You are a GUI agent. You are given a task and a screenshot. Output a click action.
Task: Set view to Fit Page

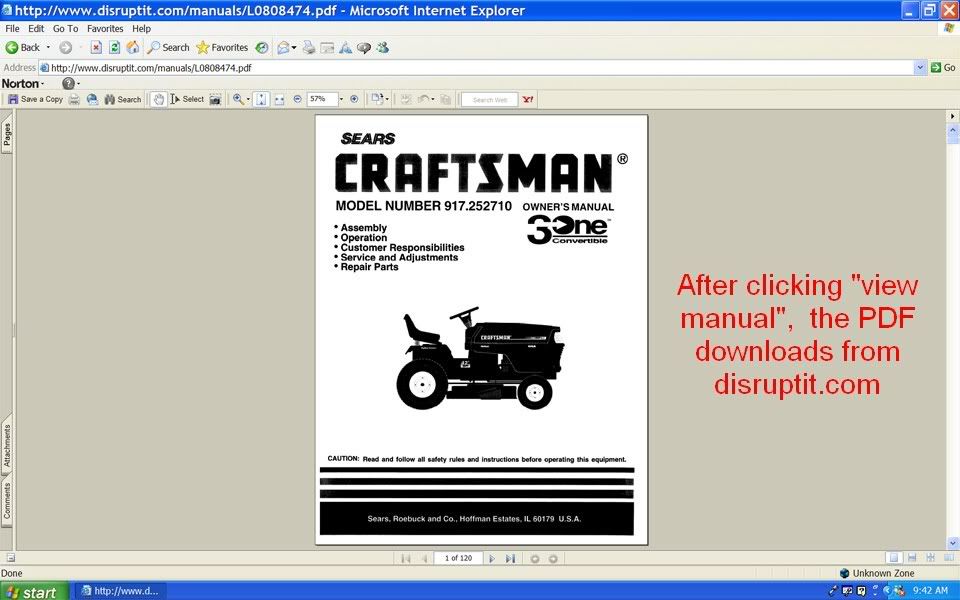coord(261,99)
